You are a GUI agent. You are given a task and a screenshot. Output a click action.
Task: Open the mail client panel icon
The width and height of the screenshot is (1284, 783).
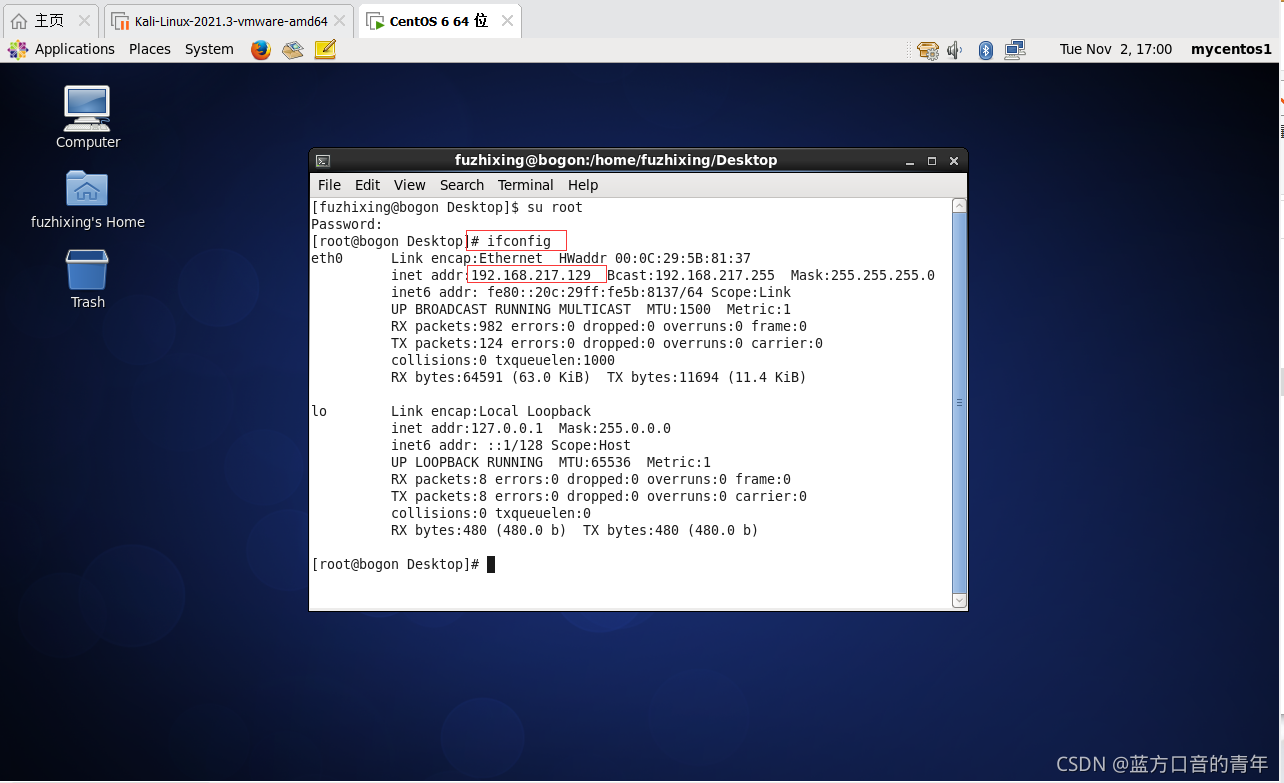(x=292, y=49)
